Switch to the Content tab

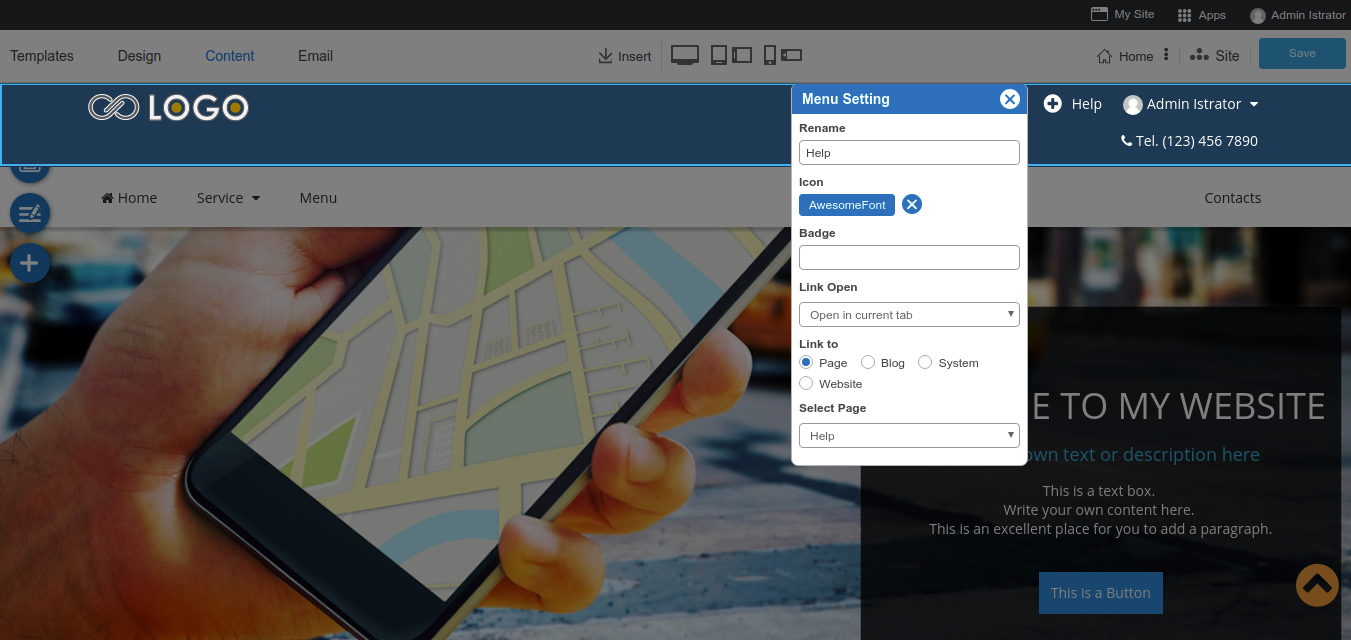click(x=230, y=56)
